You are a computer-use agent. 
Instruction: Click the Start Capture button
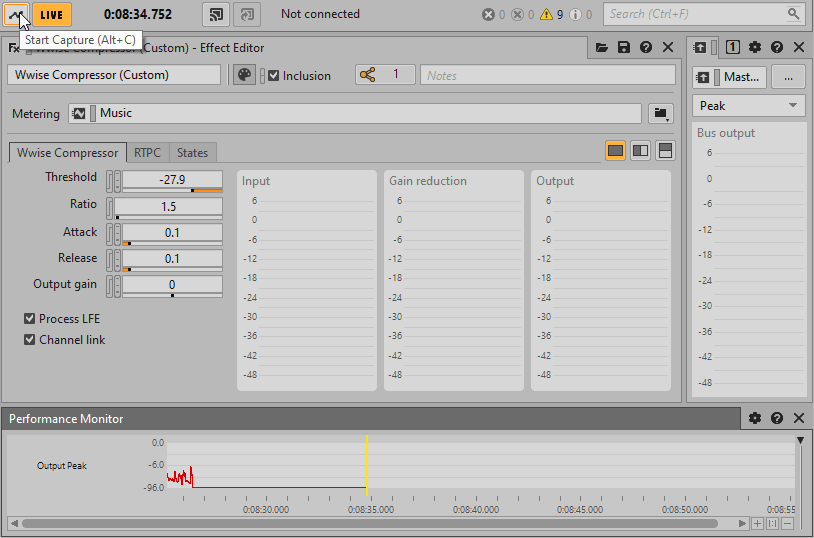tap(17, 14)
